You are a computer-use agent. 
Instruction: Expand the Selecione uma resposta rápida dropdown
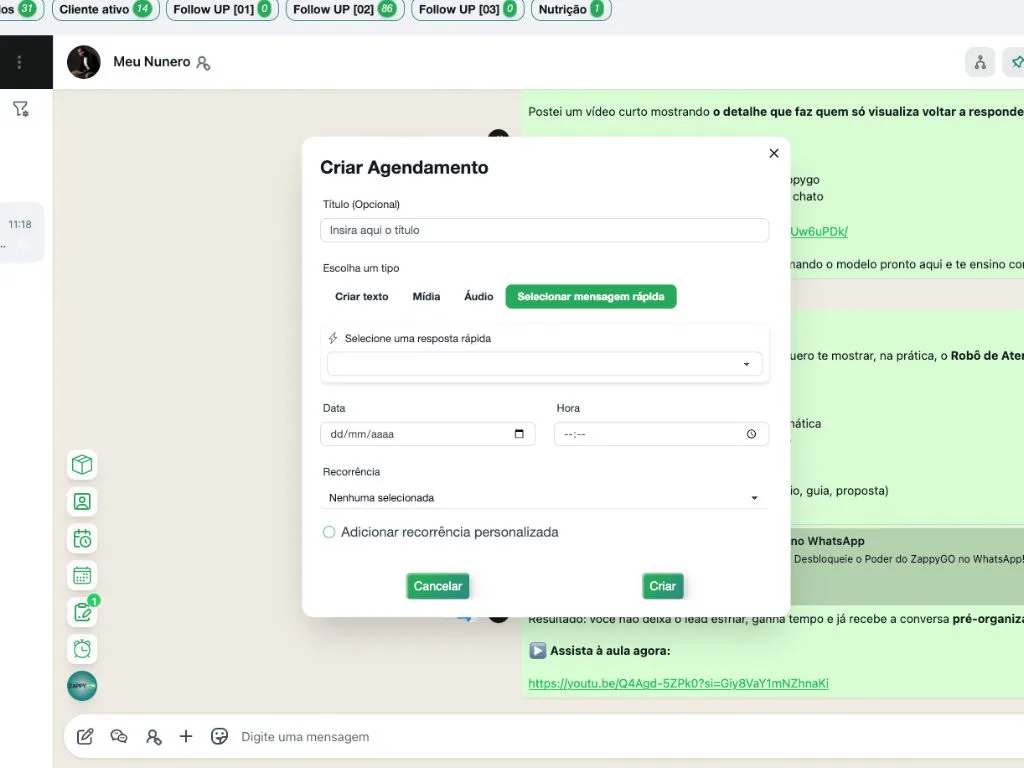click(544, 364)
